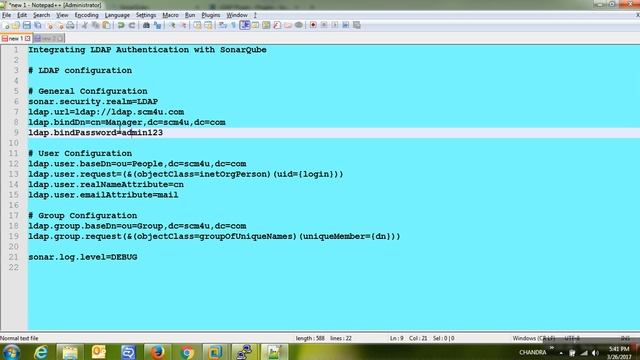
Task: Open Google Chrome from taskbar
Action: click(187, 352)
